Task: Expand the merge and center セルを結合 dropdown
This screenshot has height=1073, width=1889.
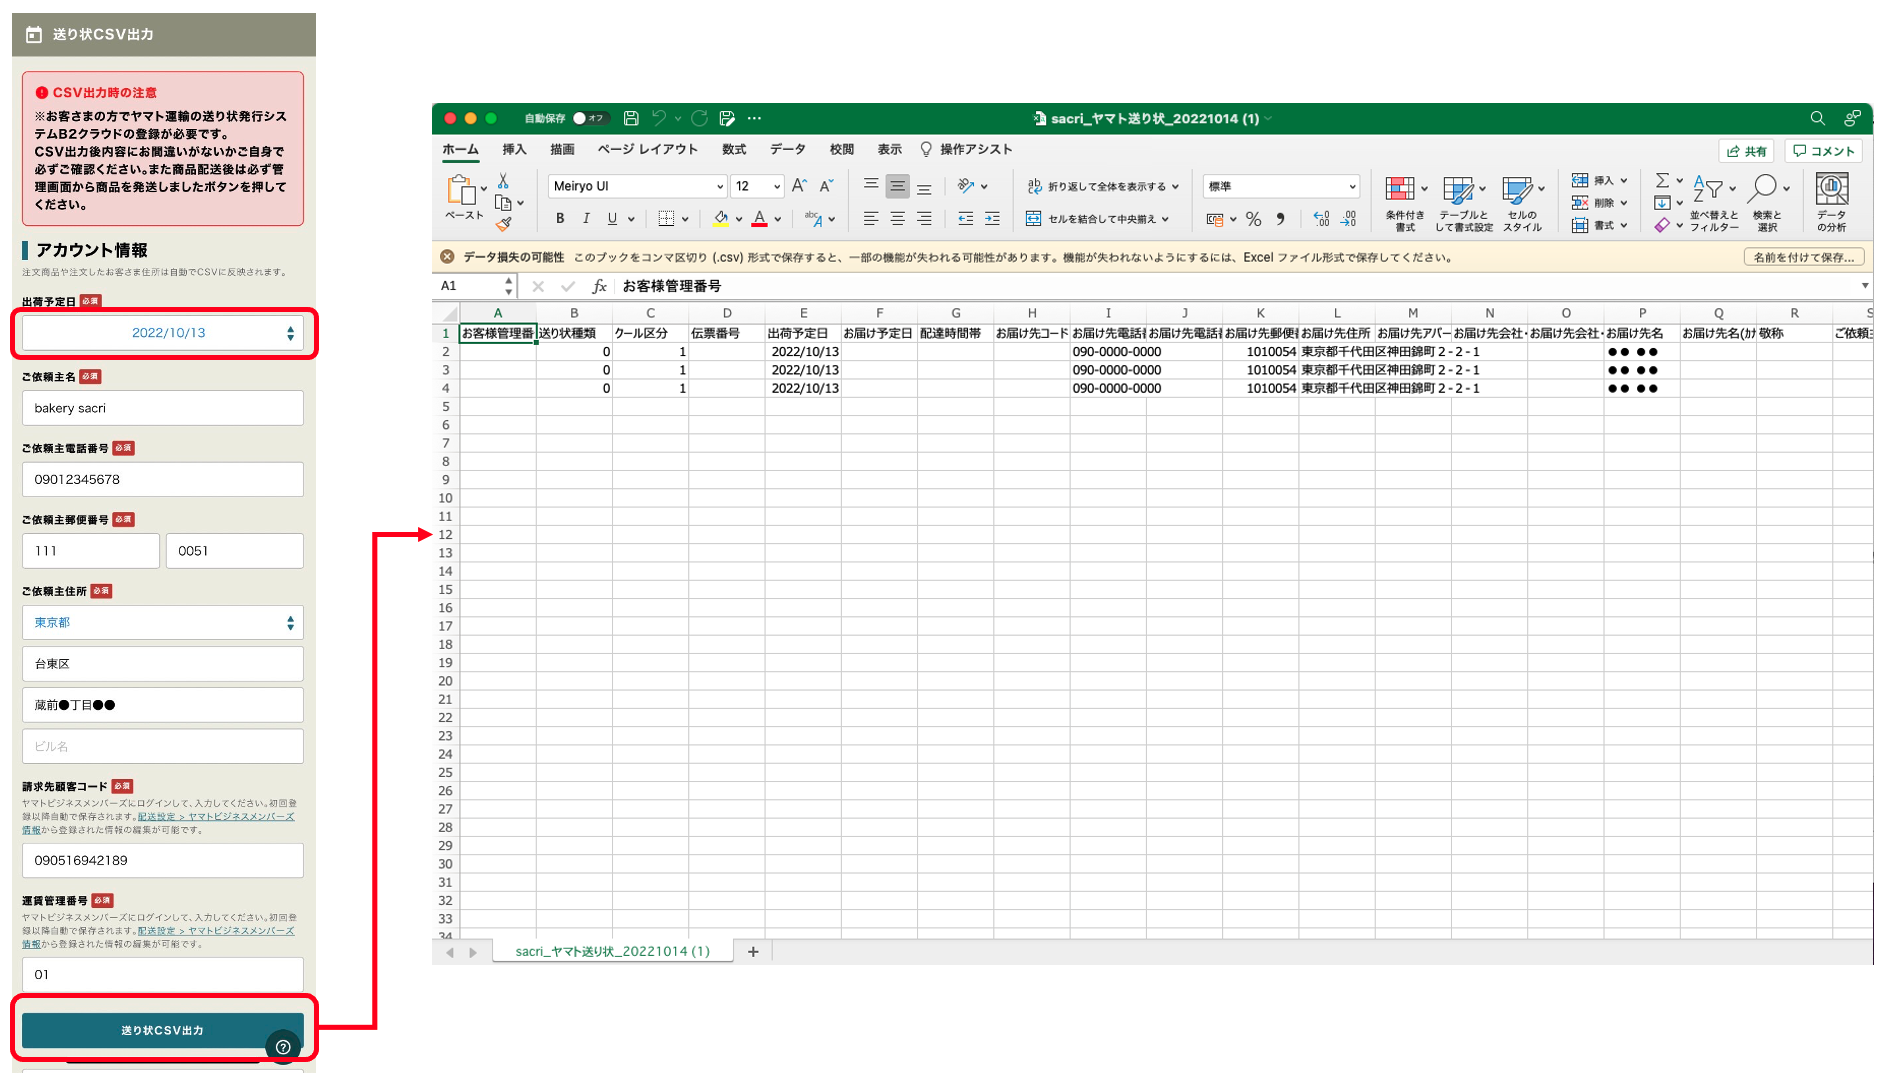Action: coord(1165,219)
